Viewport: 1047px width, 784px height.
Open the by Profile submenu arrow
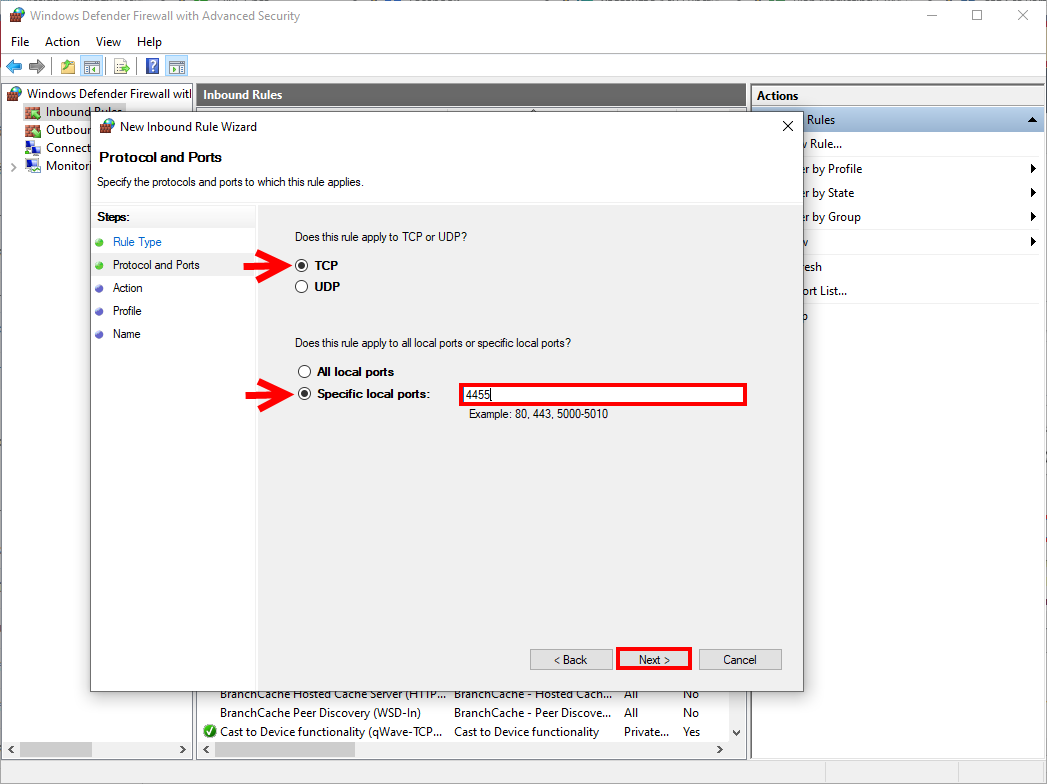(x=1033, y=169)
